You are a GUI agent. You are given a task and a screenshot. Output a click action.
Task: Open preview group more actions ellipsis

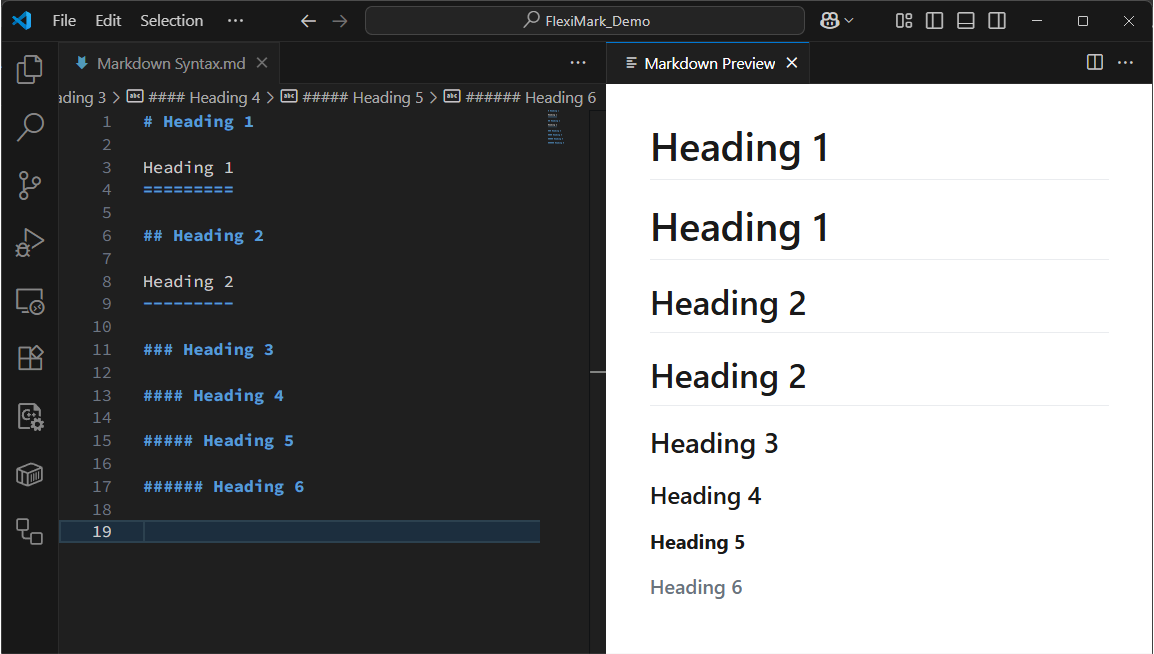click(1125, 63)
